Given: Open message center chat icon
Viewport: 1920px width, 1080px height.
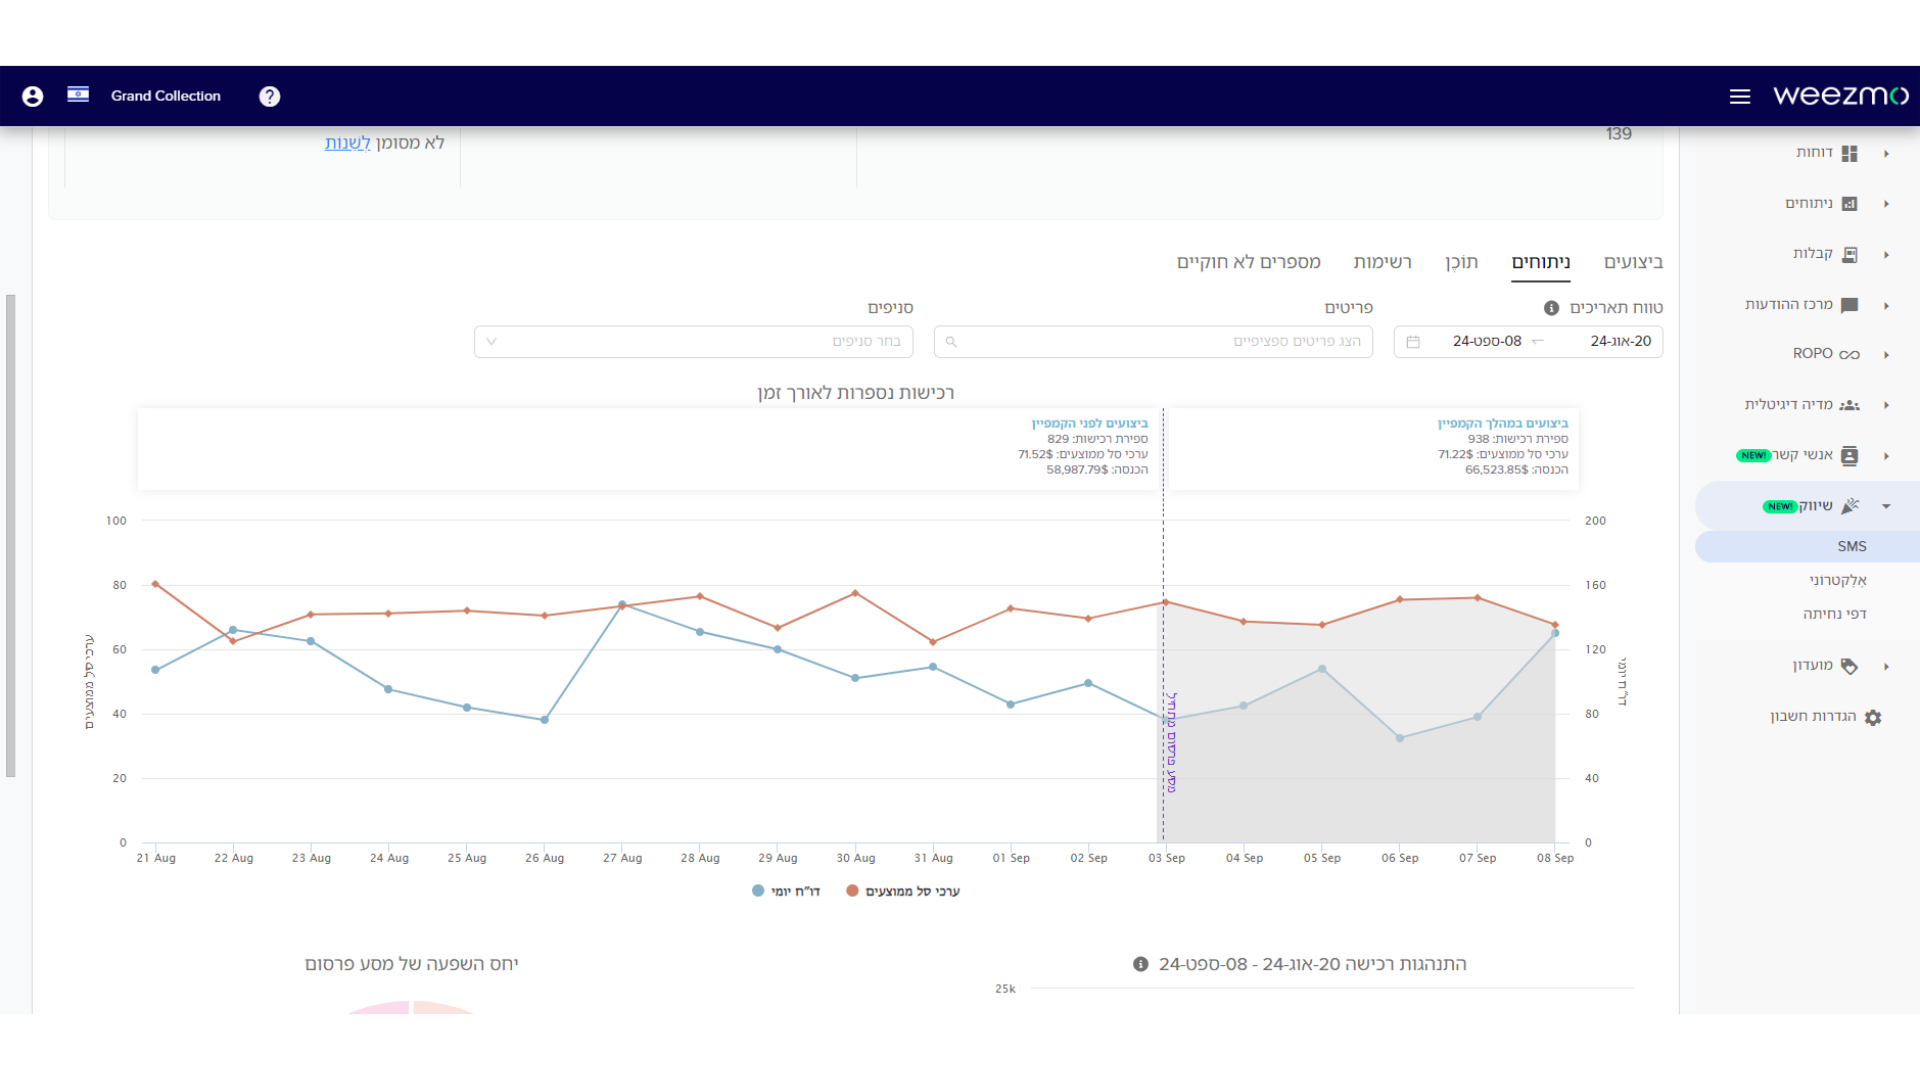Looking at the screenshot, I should [1850, 305].
